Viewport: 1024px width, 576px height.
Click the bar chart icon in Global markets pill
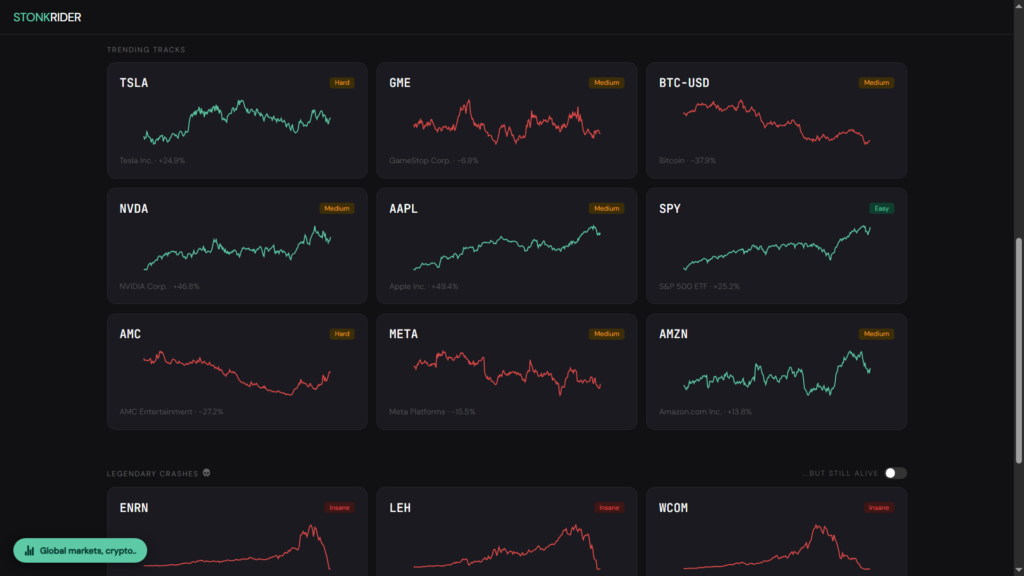tap(29, 551)
